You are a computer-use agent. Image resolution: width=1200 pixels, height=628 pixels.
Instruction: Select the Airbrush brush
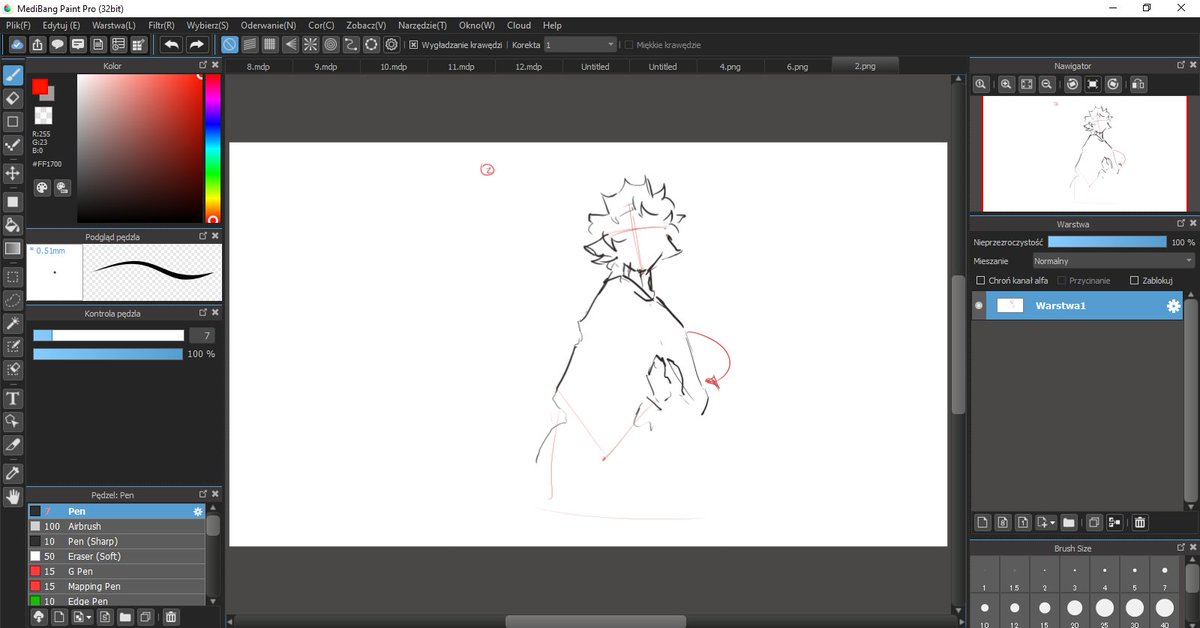click(117, 526)
